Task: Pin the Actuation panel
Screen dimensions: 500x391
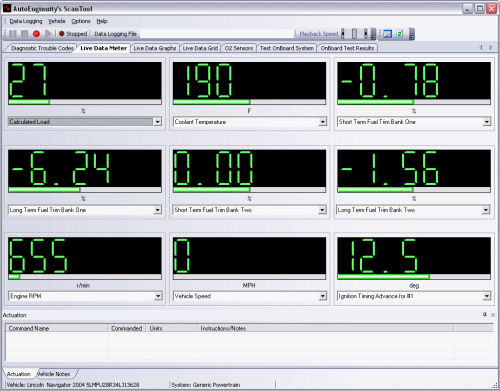Action: pos(485,315)
